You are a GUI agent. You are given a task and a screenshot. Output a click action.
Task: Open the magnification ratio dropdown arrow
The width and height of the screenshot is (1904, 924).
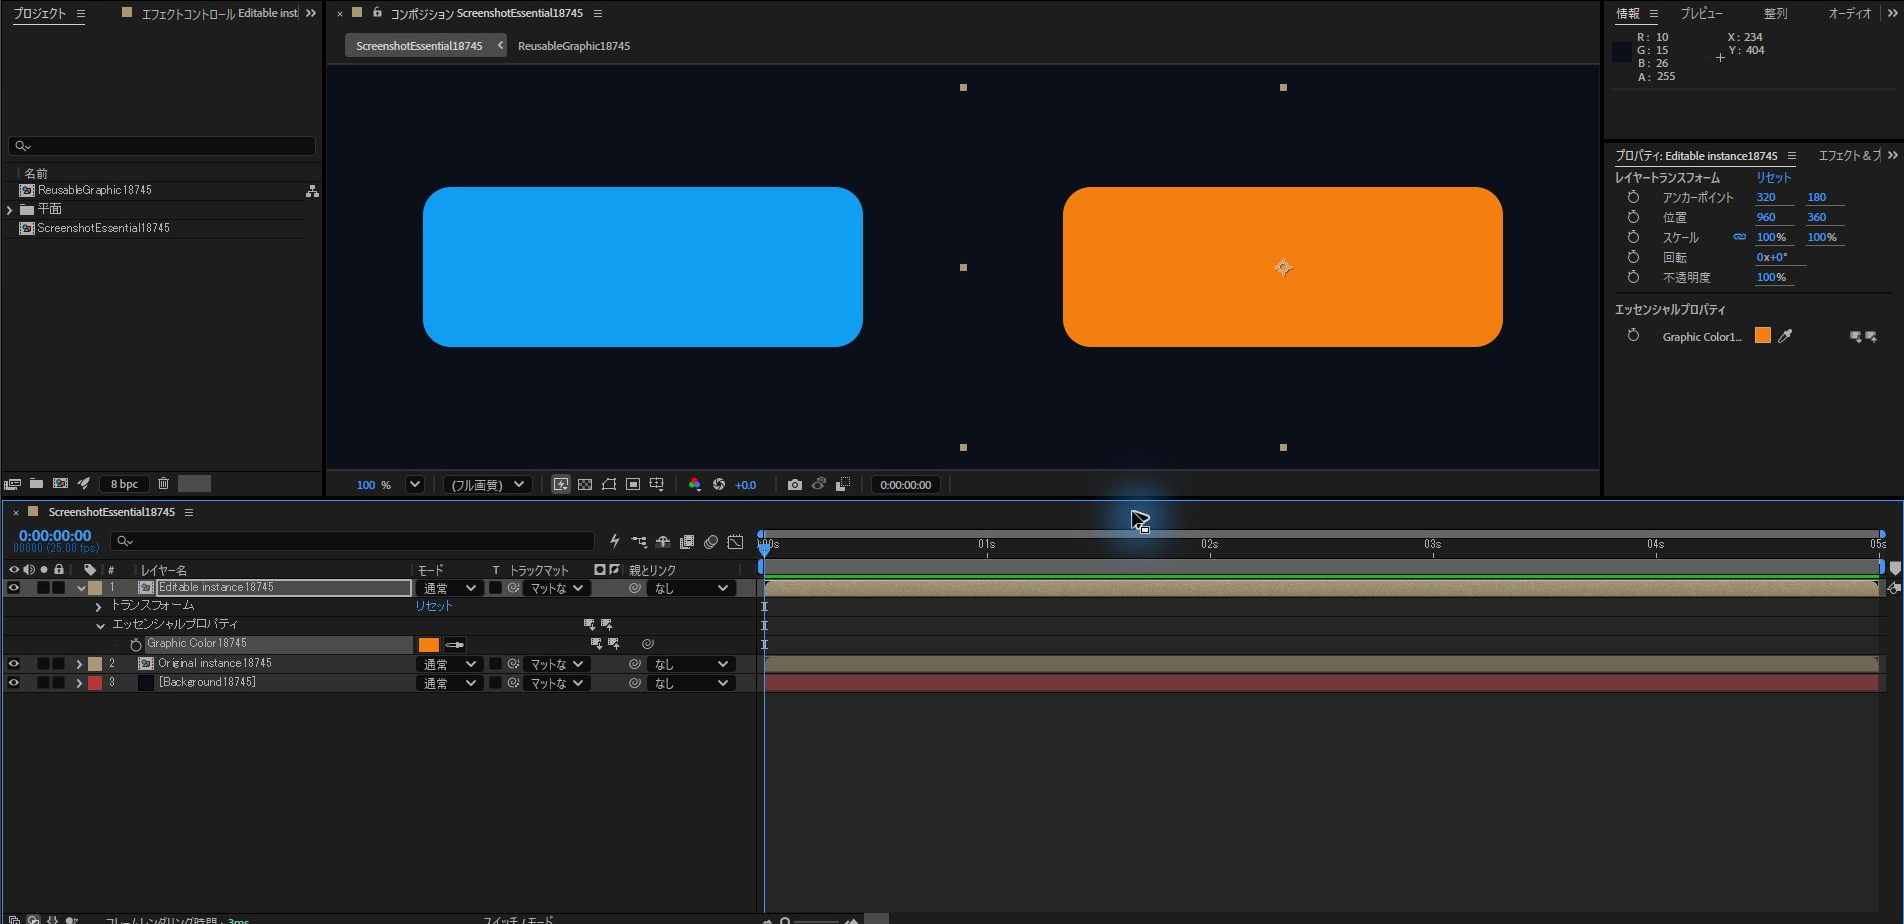click(414, 485)
